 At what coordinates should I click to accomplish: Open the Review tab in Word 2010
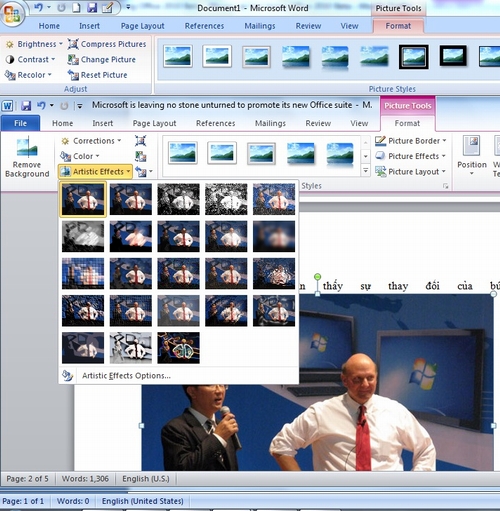pos(318,123)
